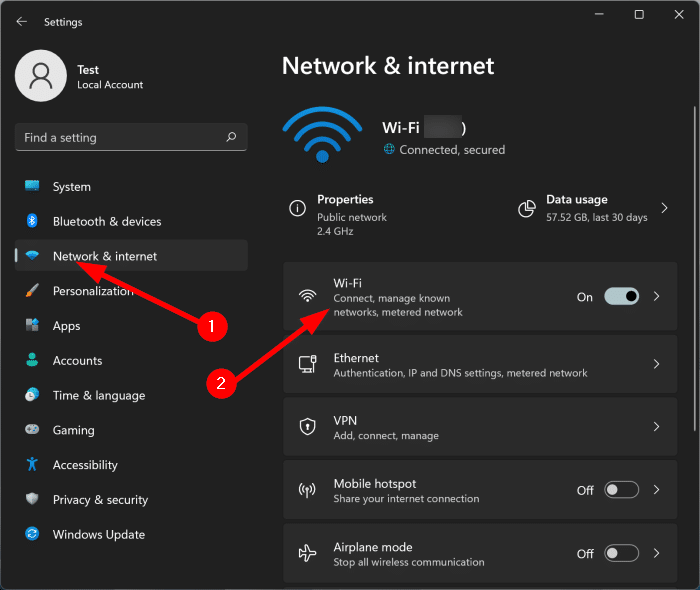The width and height of the screenshot is (700, 590).
Task: Click the Gaming controller icon
Action: pyautogui.click(x=32, y=429)
